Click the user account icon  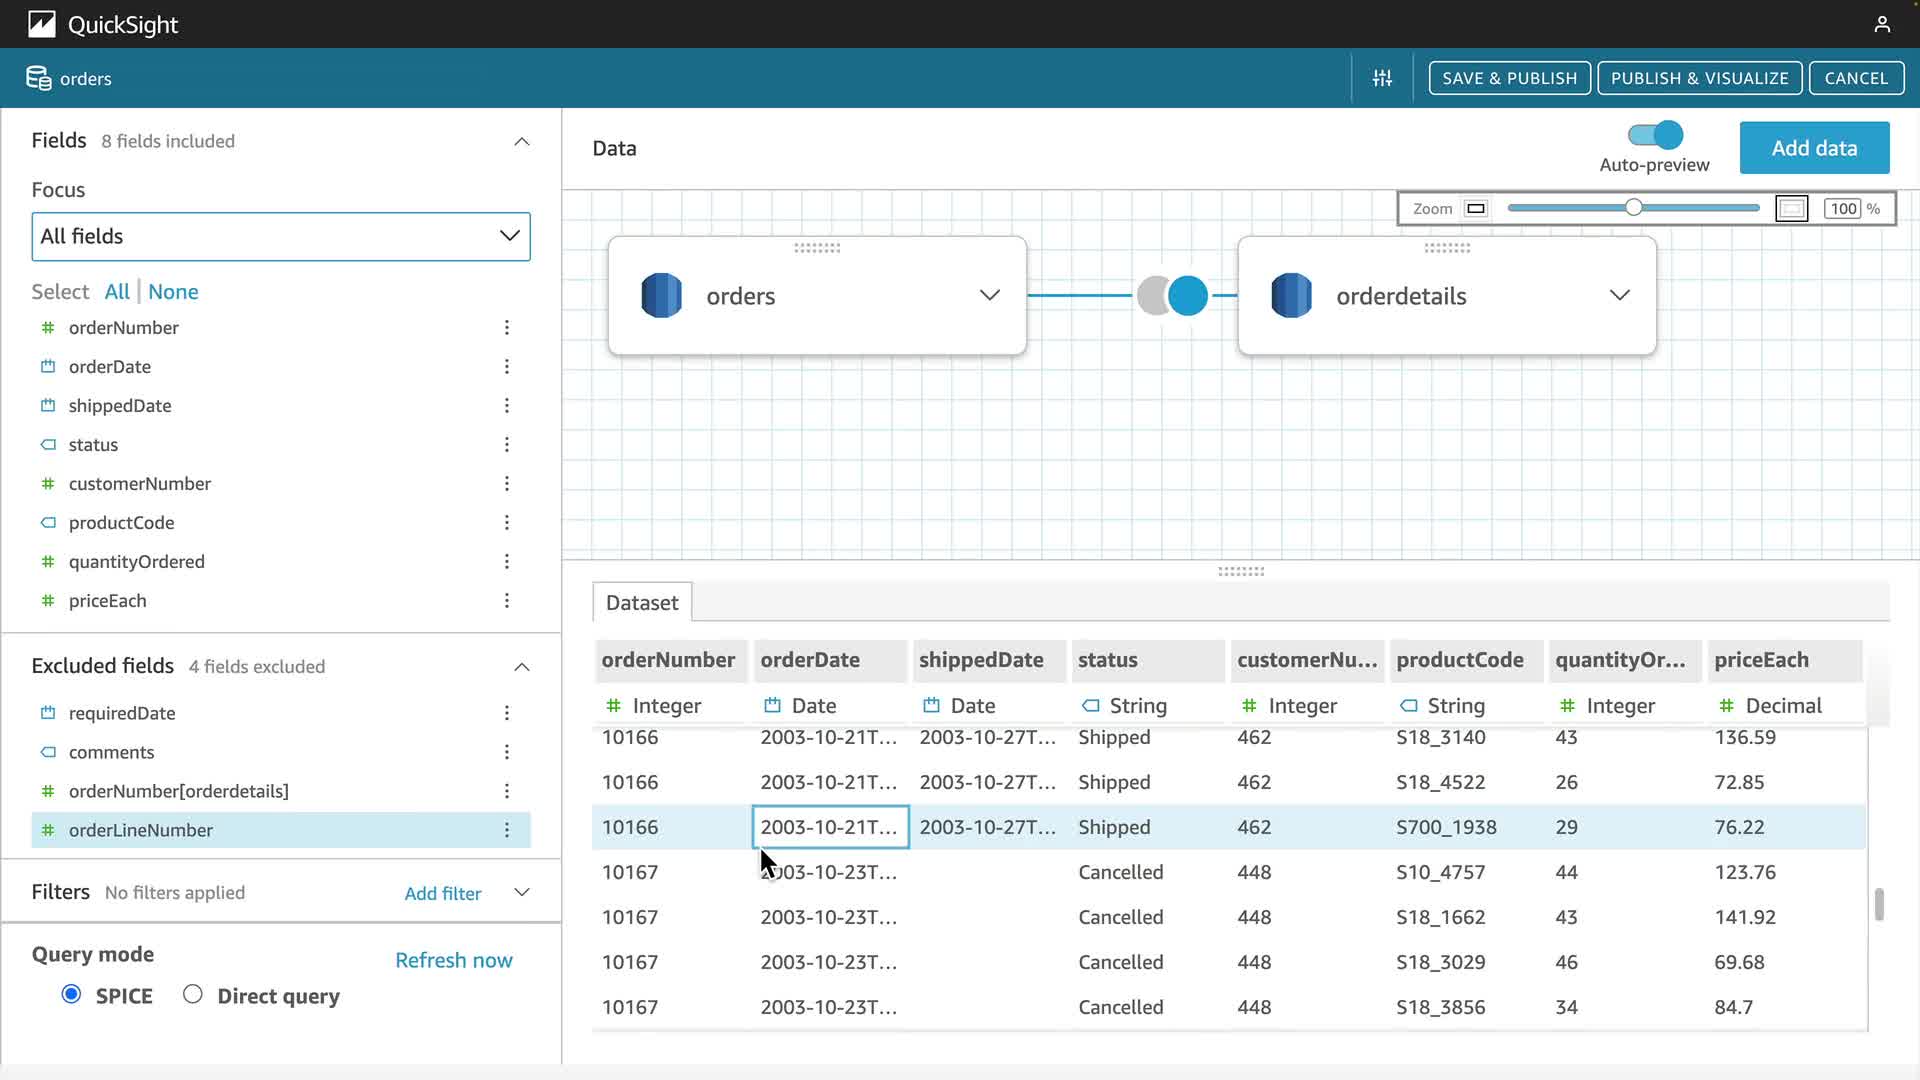point(1882,24)
